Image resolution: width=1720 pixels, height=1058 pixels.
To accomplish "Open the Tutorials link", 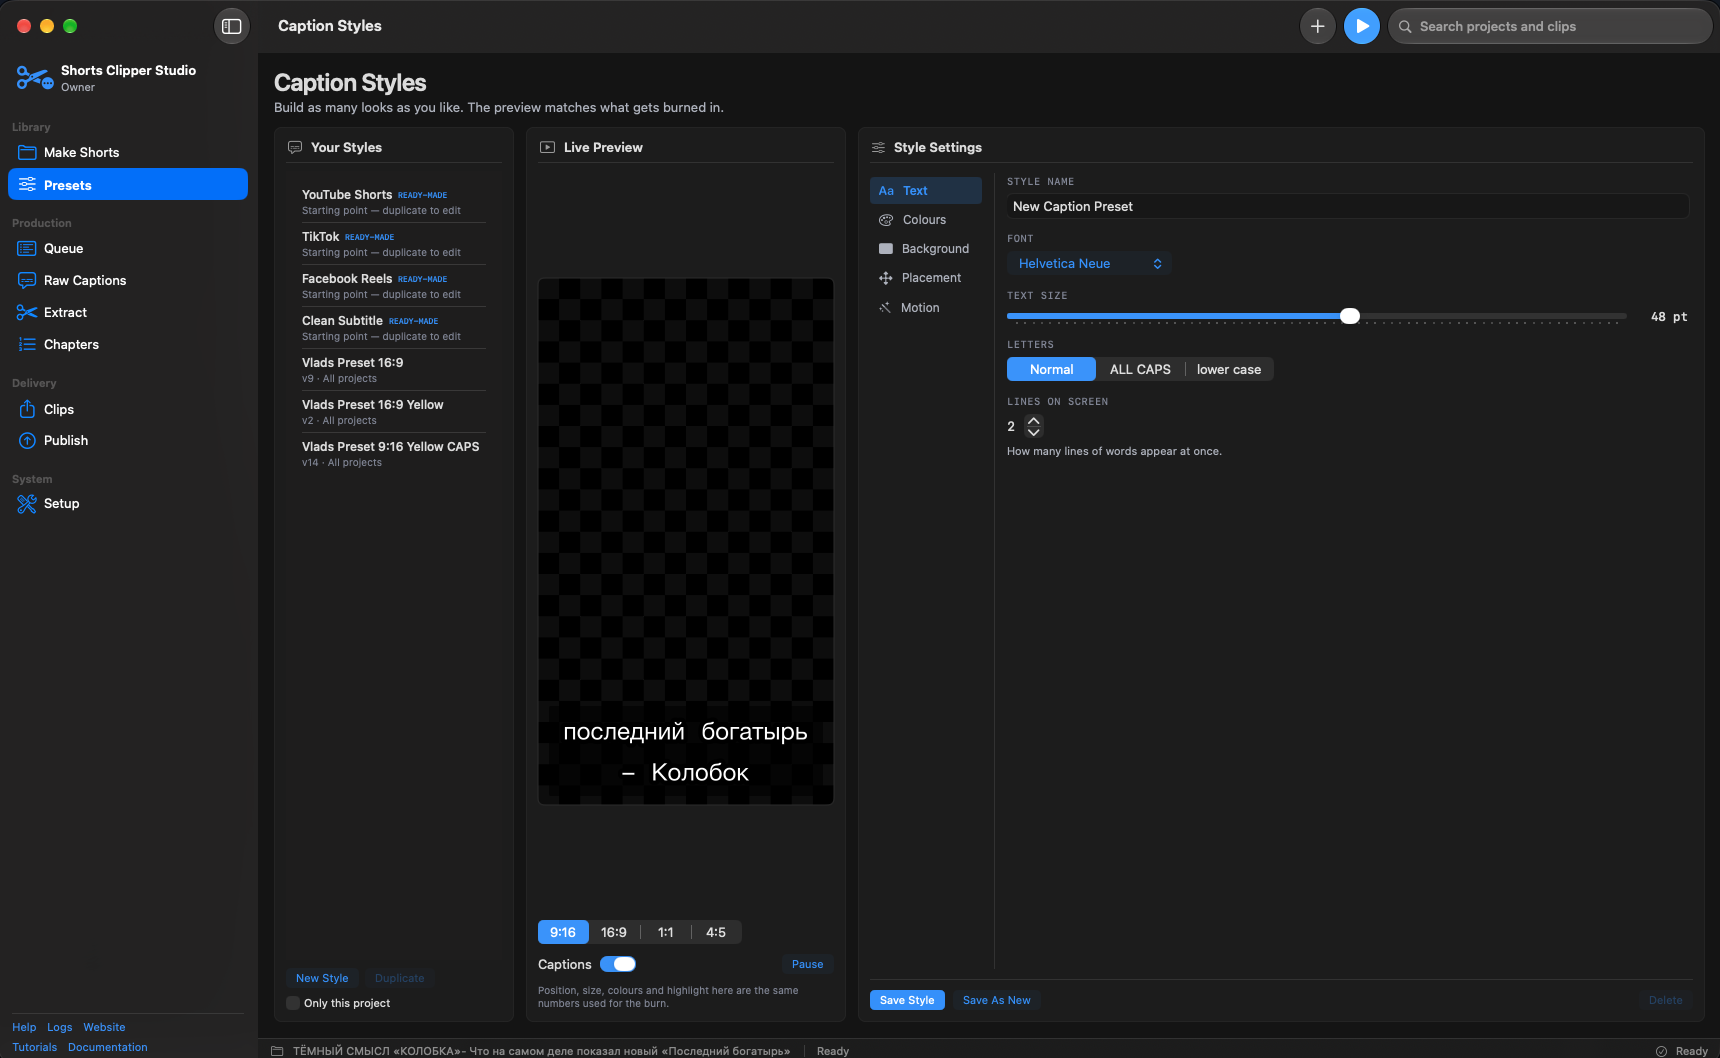I will pyautogui.click(x=35, y=1047).
